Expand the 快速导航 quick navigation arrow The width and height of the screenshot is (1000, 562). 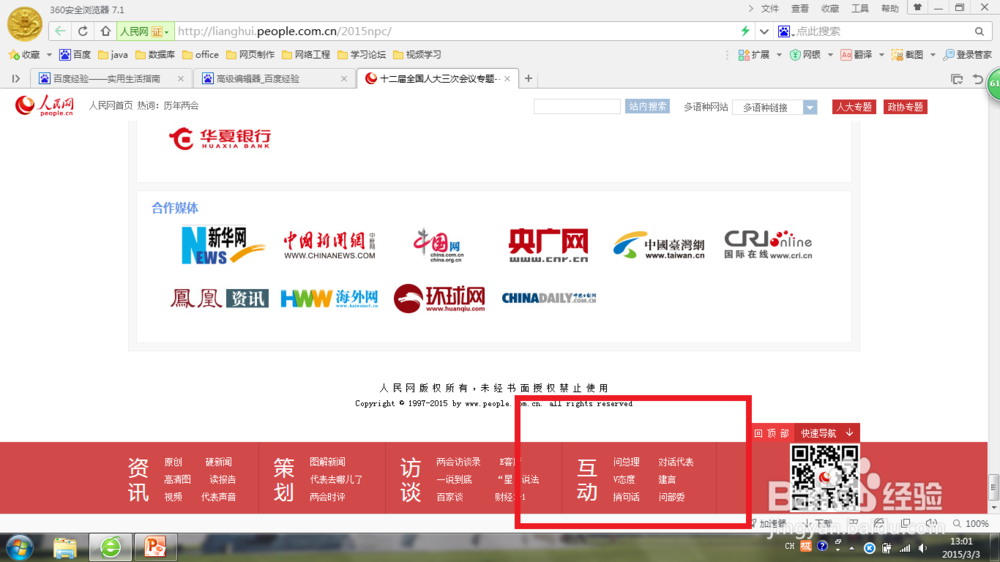tap(849, 433)
